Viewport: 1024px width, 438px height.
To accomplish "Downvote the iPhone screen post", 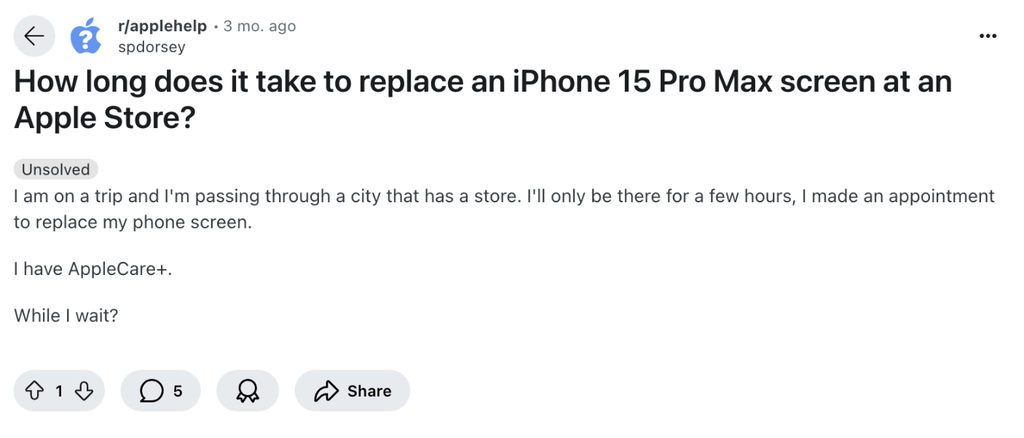I will (84, 391).
